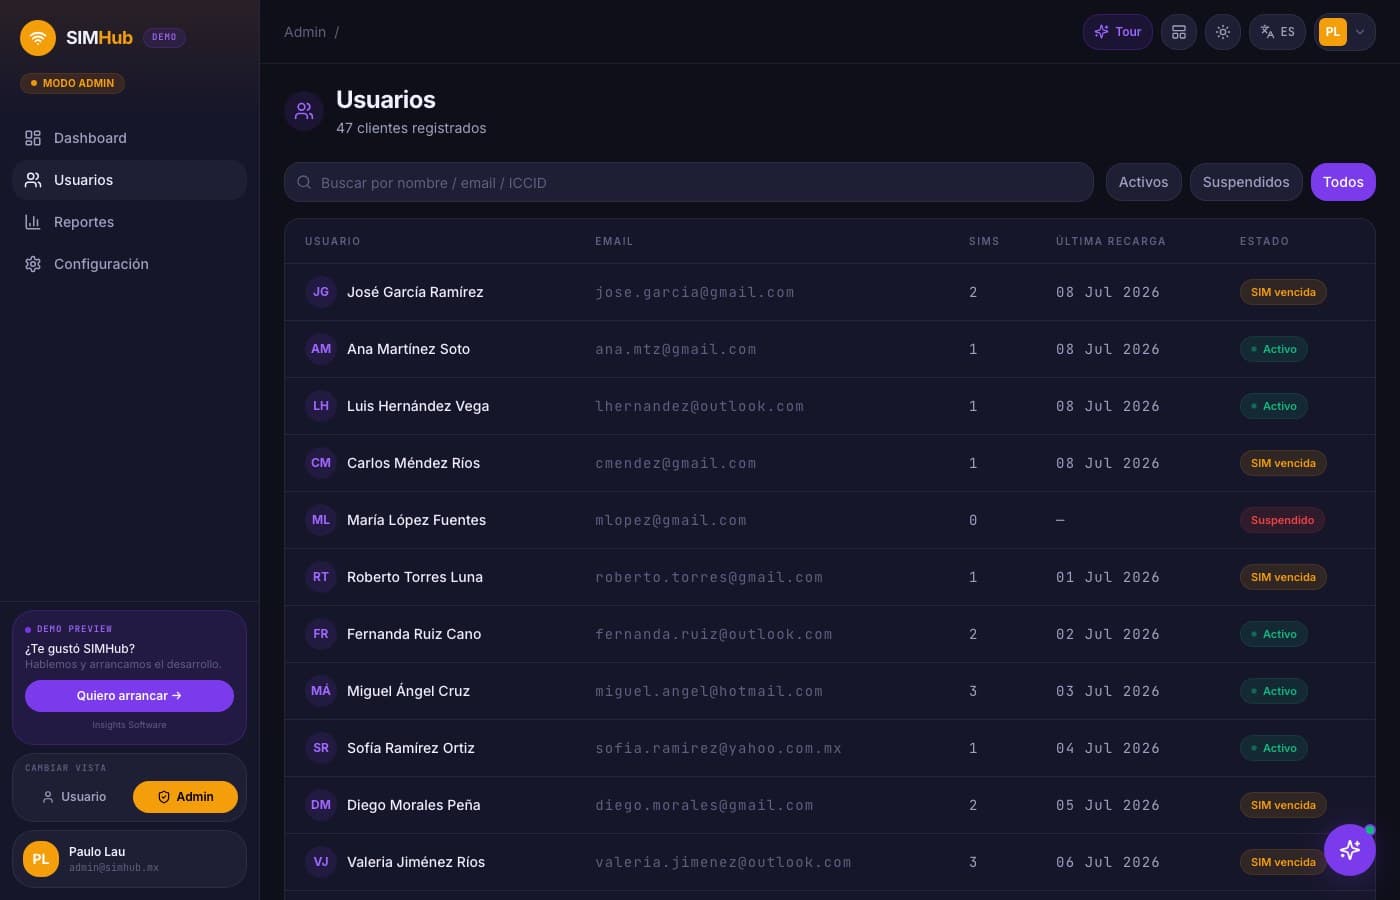The width and height of the screenshot is (1400, 900).
Task: Click Activo badge for Ana Martínez Soto
Action: pos(1274,349)
